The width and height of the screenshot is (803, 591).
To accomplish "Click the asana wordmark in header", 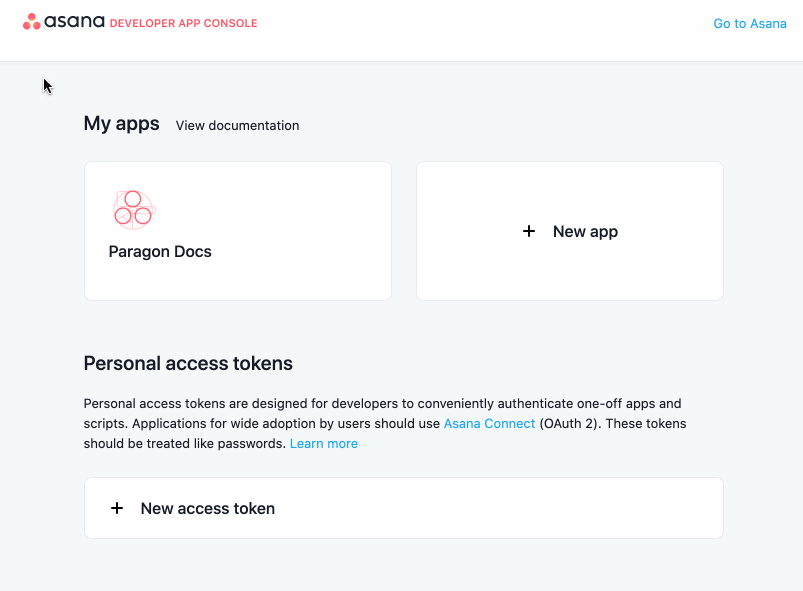I will click(x=74, y=22).
